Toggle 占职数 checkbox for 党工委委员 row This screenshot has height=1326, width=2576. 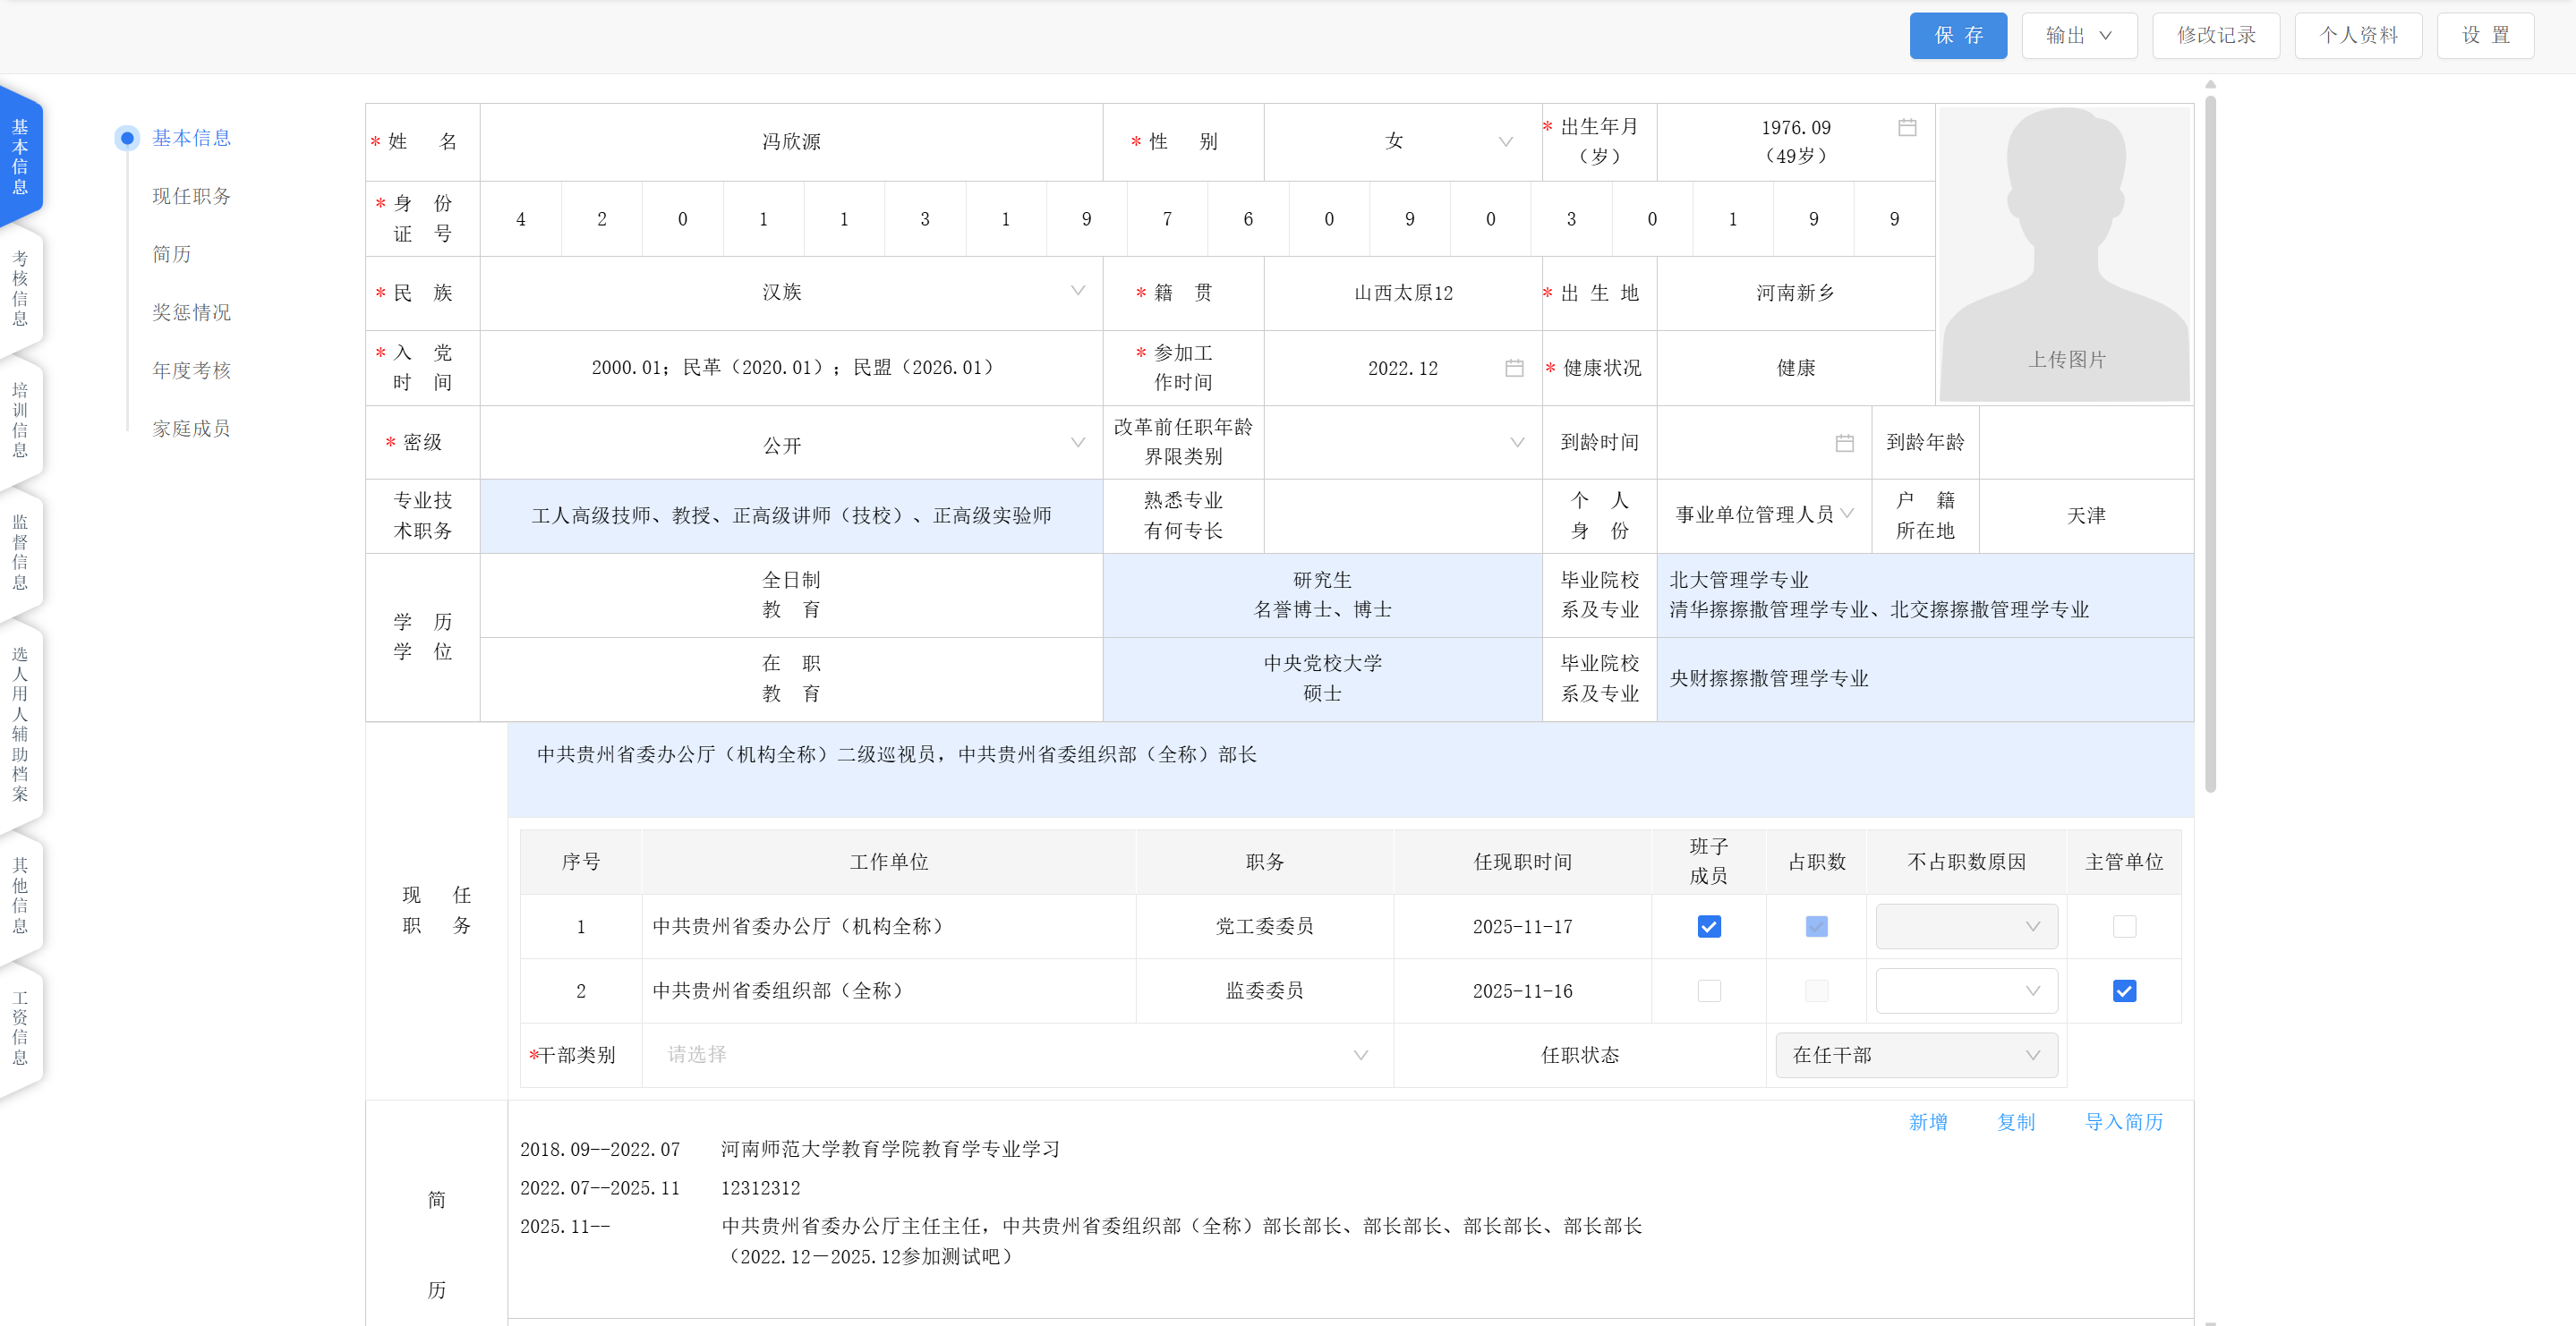tap(1816, 927)
